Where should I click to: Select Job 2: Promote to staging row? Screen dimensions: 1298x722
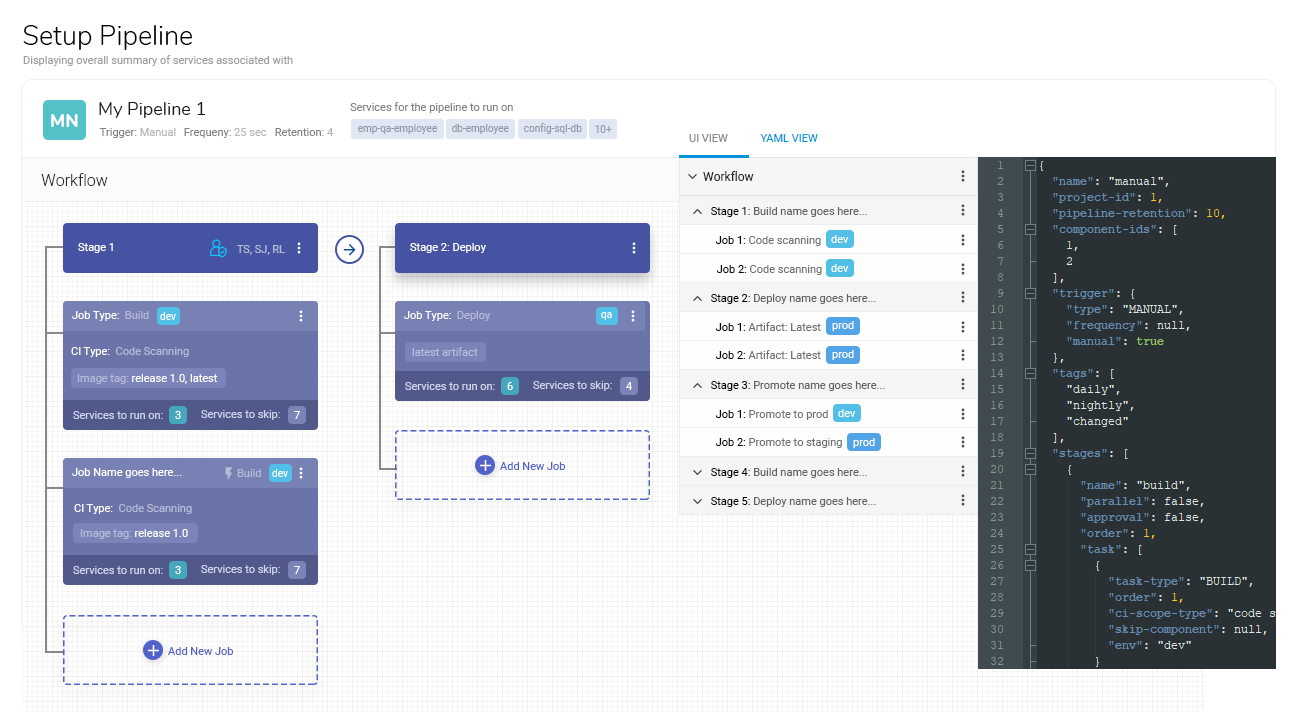point(828,442)
